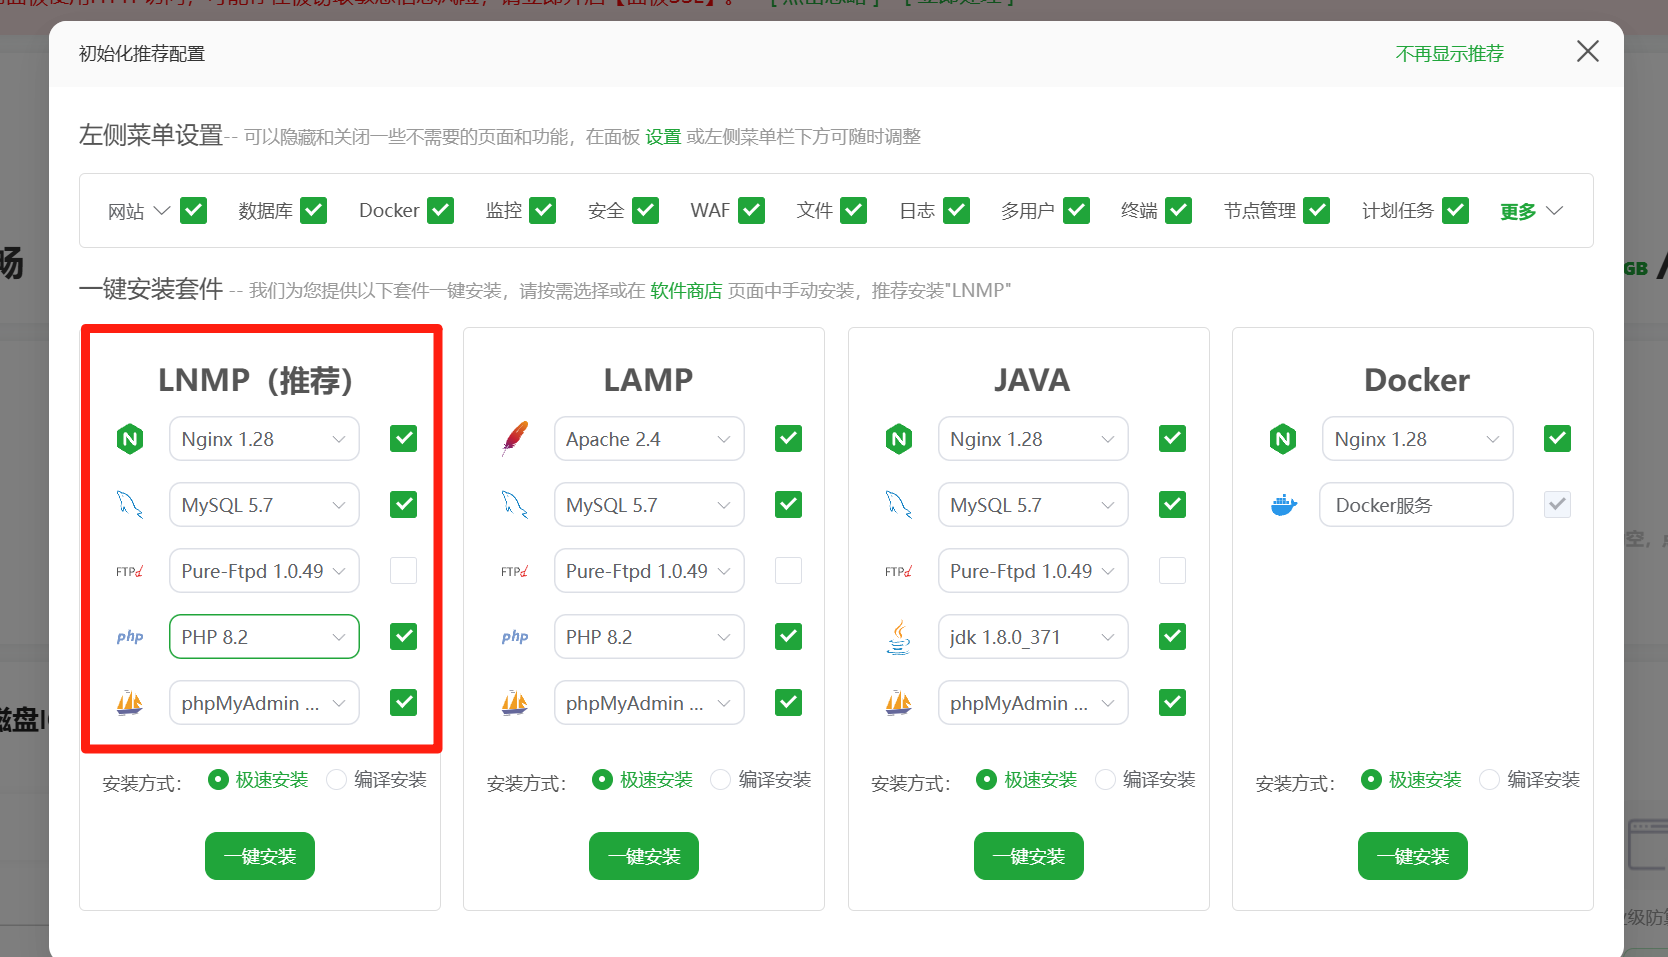Viewport: 1668px width, 957px height.
Task: Open the MySQL 5.7 dropdown in the LNMP card
Action: click(264, 505)
